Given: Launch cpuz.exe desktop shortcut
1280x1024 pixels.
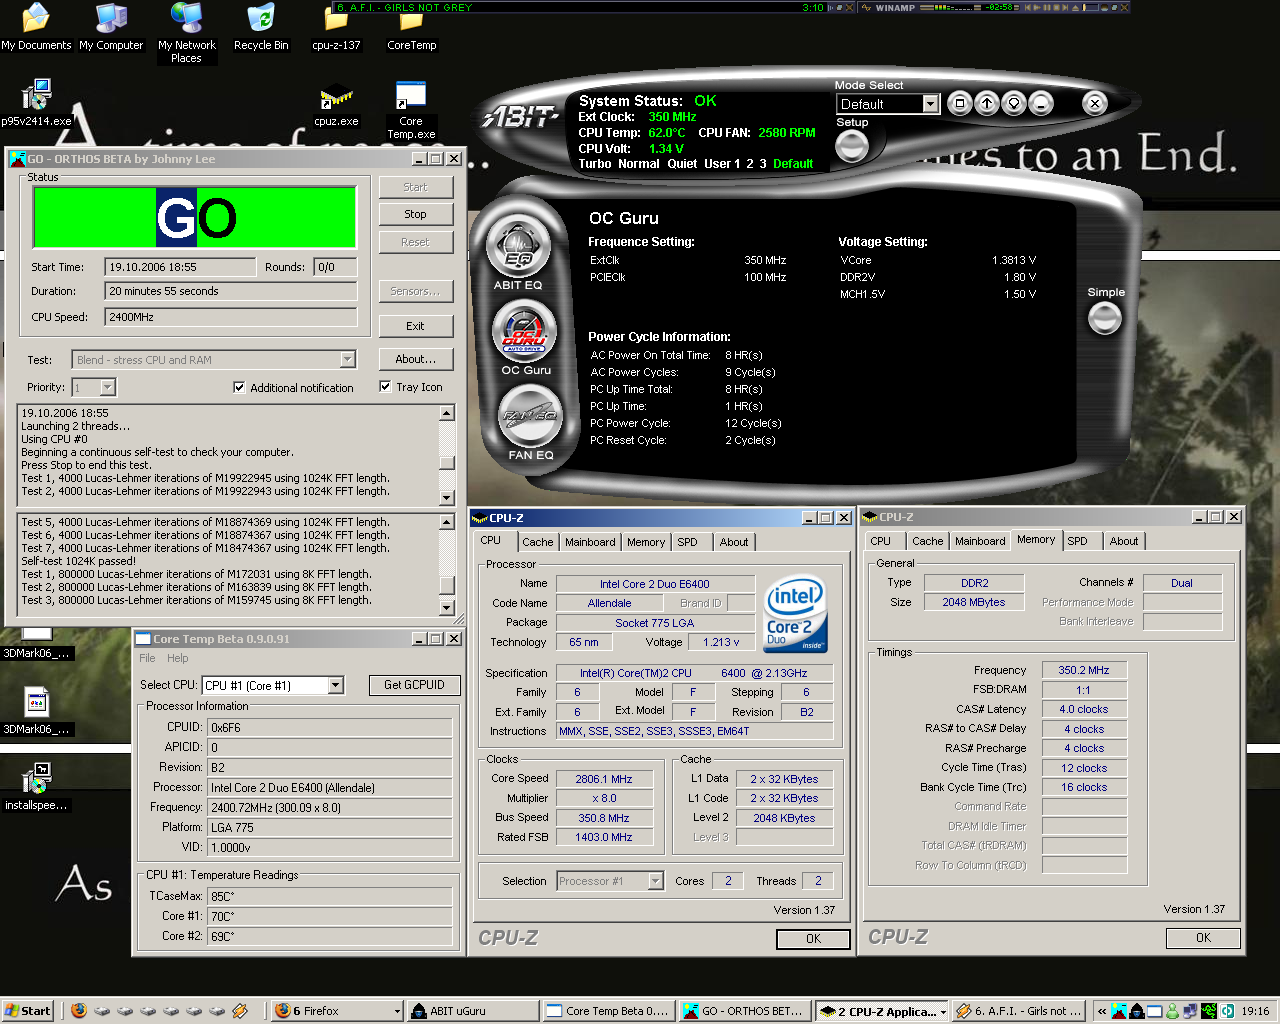Looking at the screenshot, I should pyautogui.click(x=336, y=105).
